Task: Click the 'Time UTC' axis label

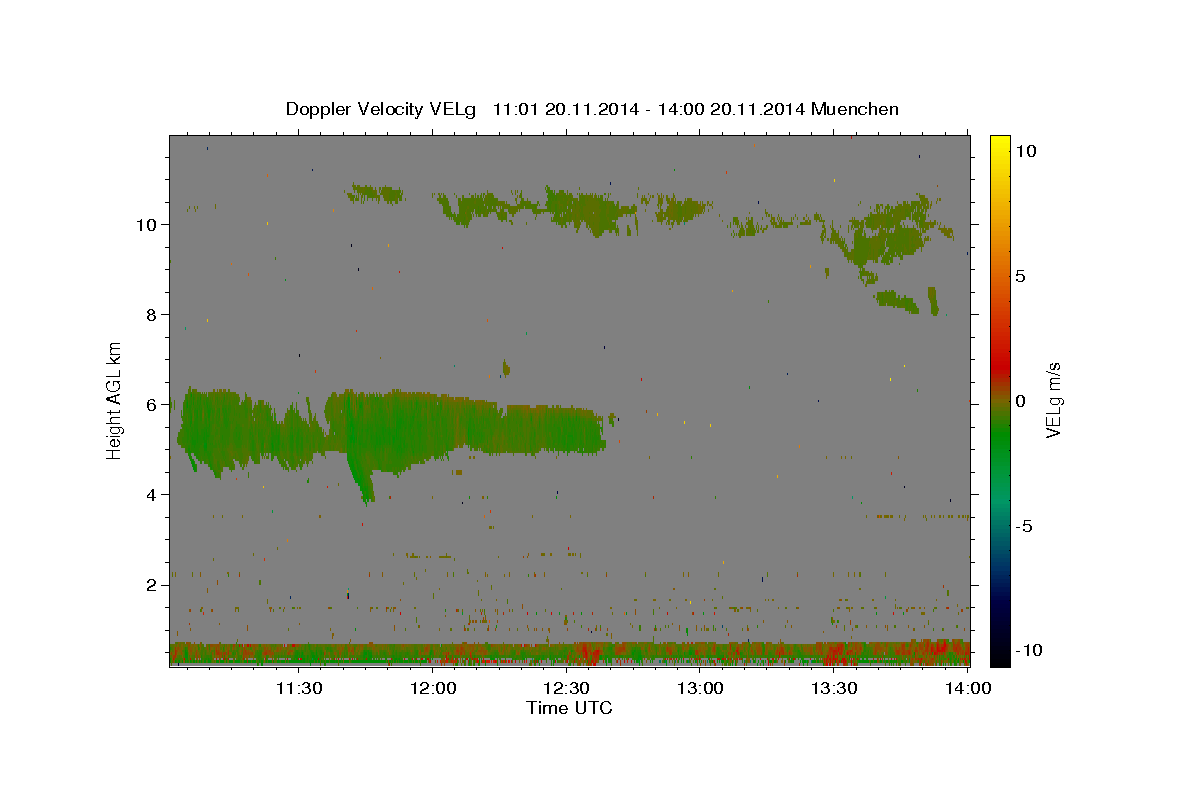Action: pos(569,708)
